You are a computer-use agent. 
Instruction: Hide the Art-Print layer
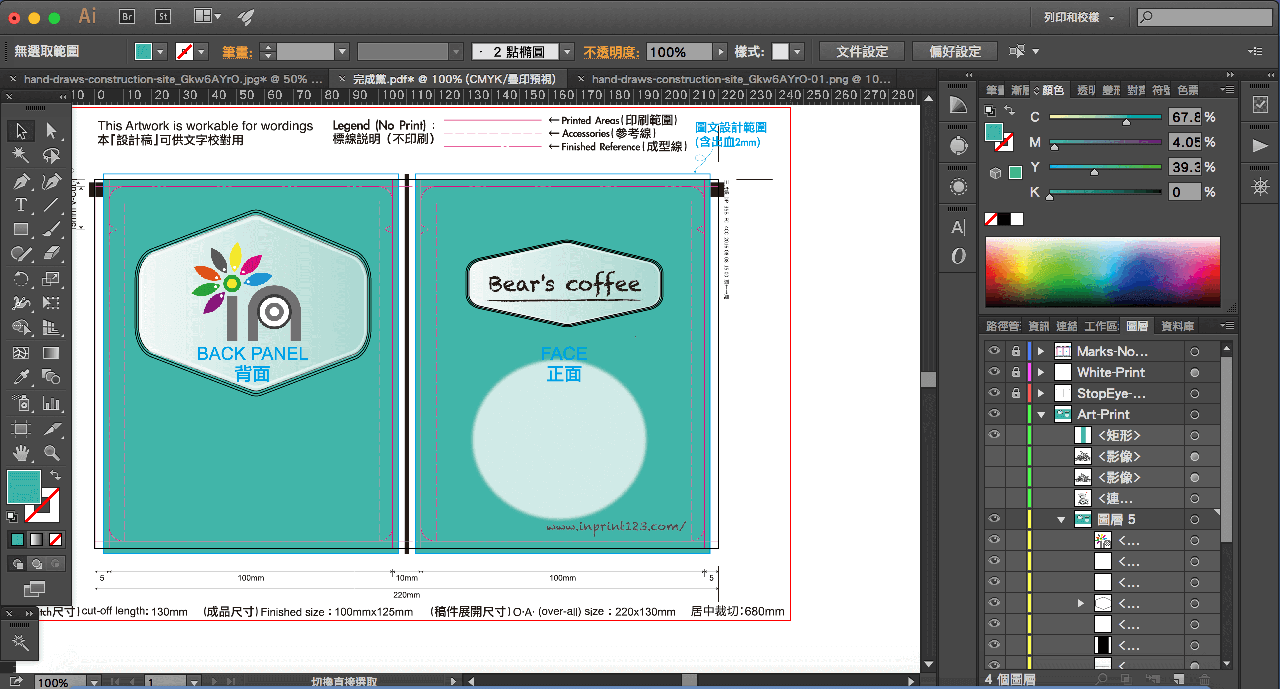pyautogui.click(x=993, y=414)
